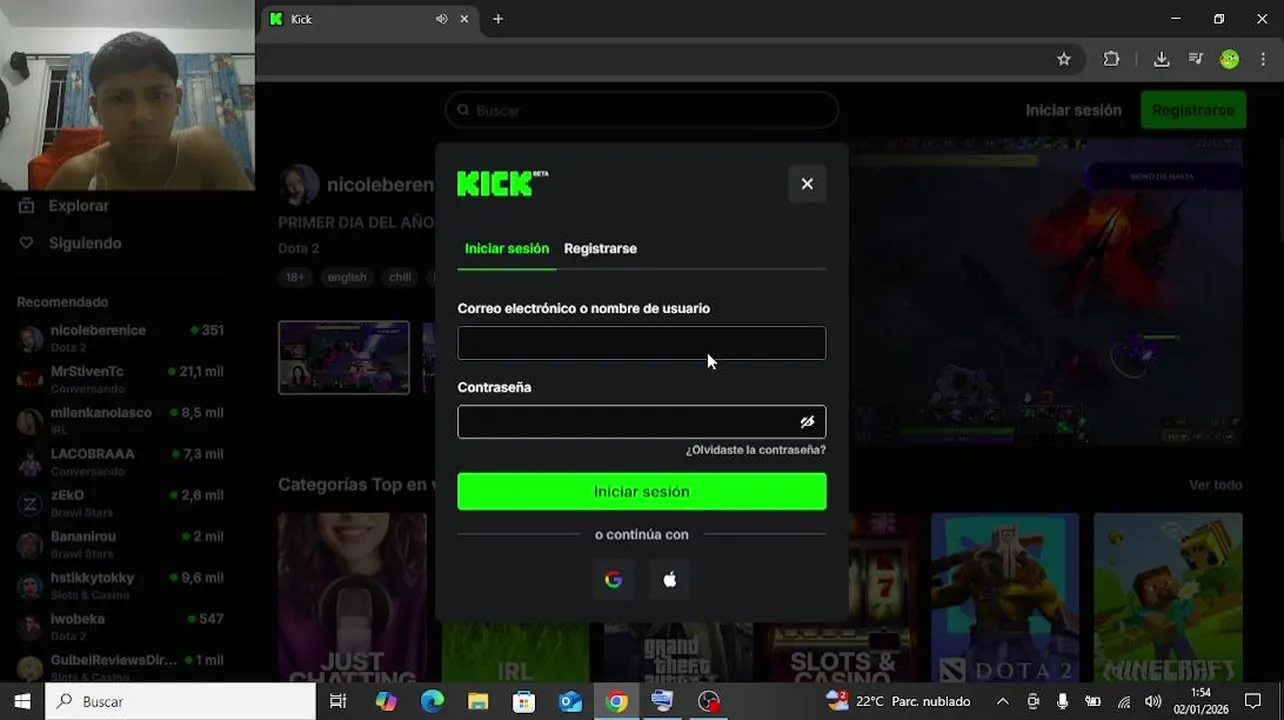Click the 18+ tag under stream title

(x=295, y=277)
